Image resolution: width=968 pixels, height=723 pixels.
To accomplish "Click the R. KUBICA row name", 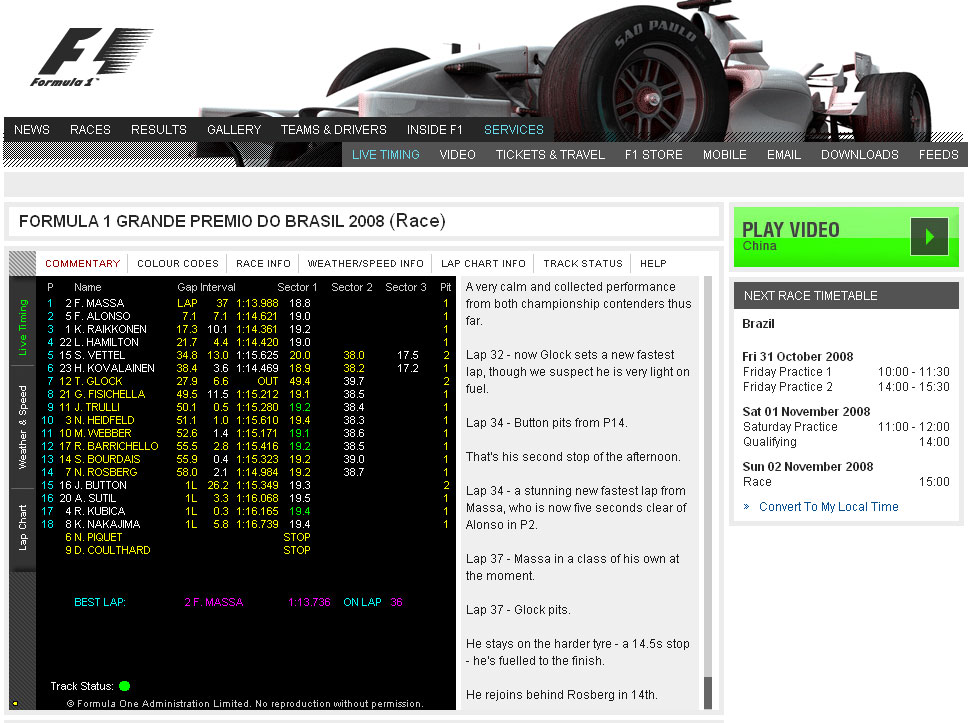I will click(x=99, y=511).
